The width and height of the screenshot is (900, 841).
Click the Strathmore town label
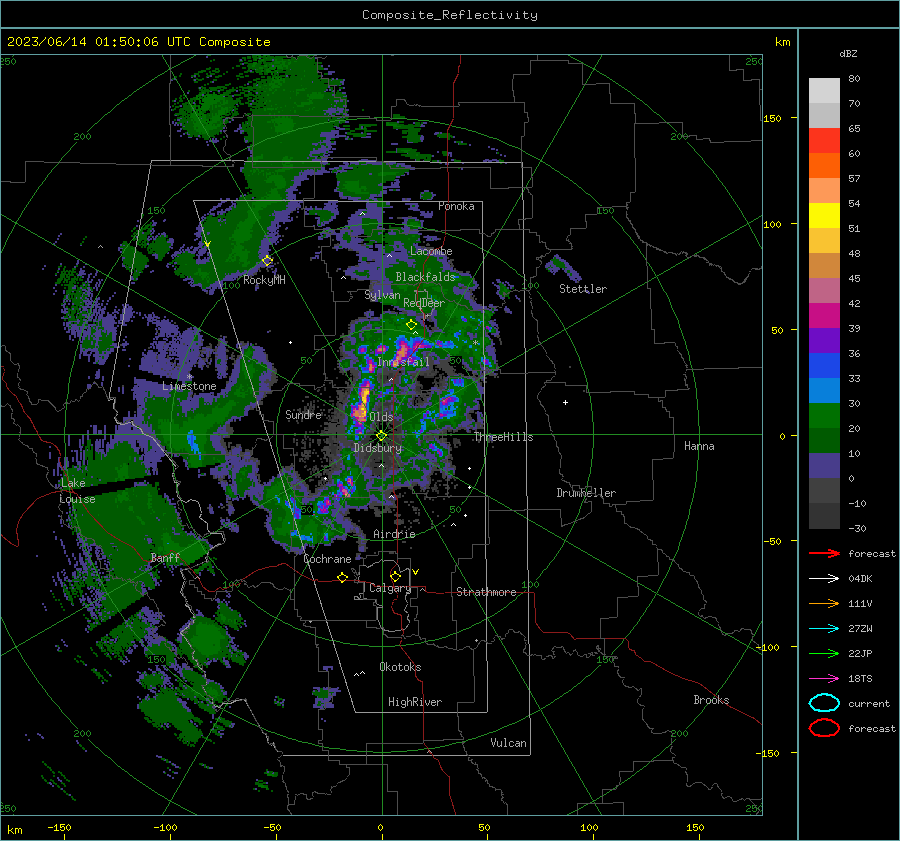pos(486,592)
